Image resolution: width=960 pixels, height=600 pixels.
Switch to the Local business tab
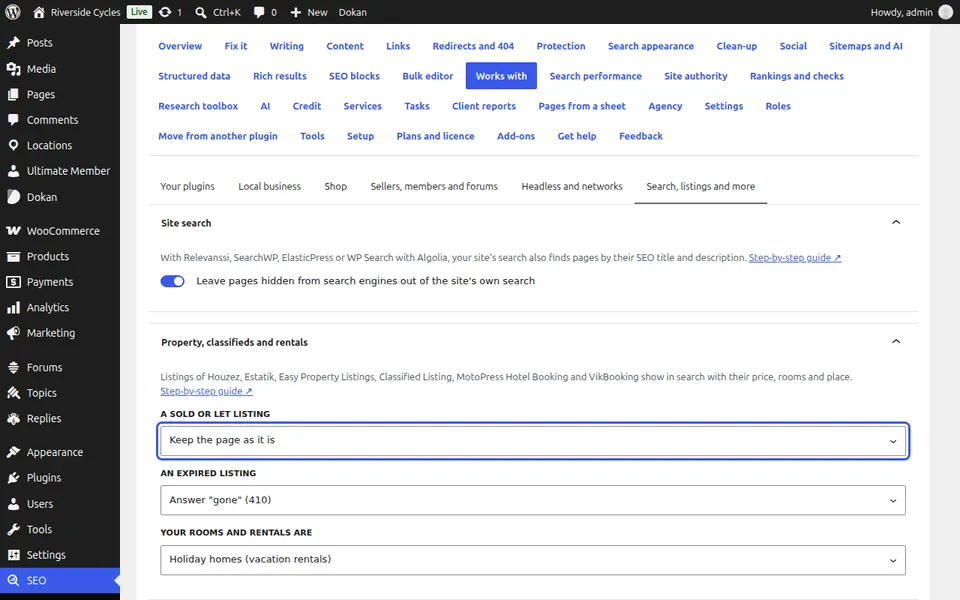tap(269, 186)
